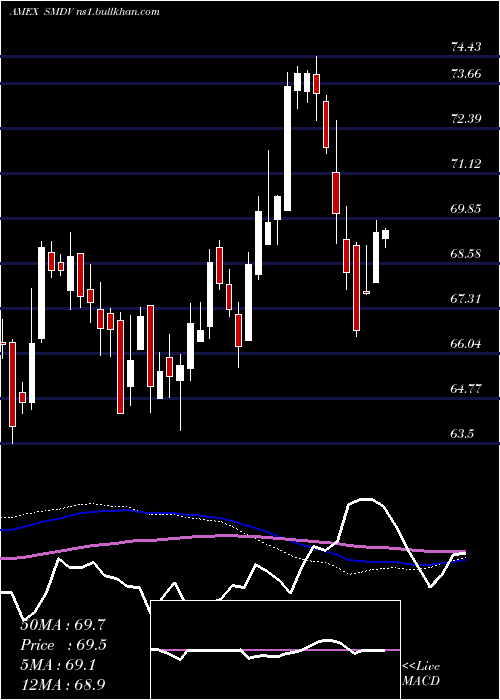Click the MACD inset chart panel
Image resolution: width=500 pixels, height=700 pixels.
point(276,650)
